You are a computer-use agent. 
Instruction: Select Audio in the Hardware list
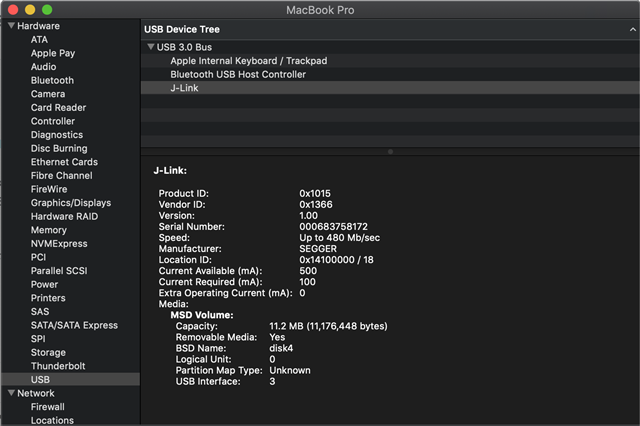click(x=44, y=67)
